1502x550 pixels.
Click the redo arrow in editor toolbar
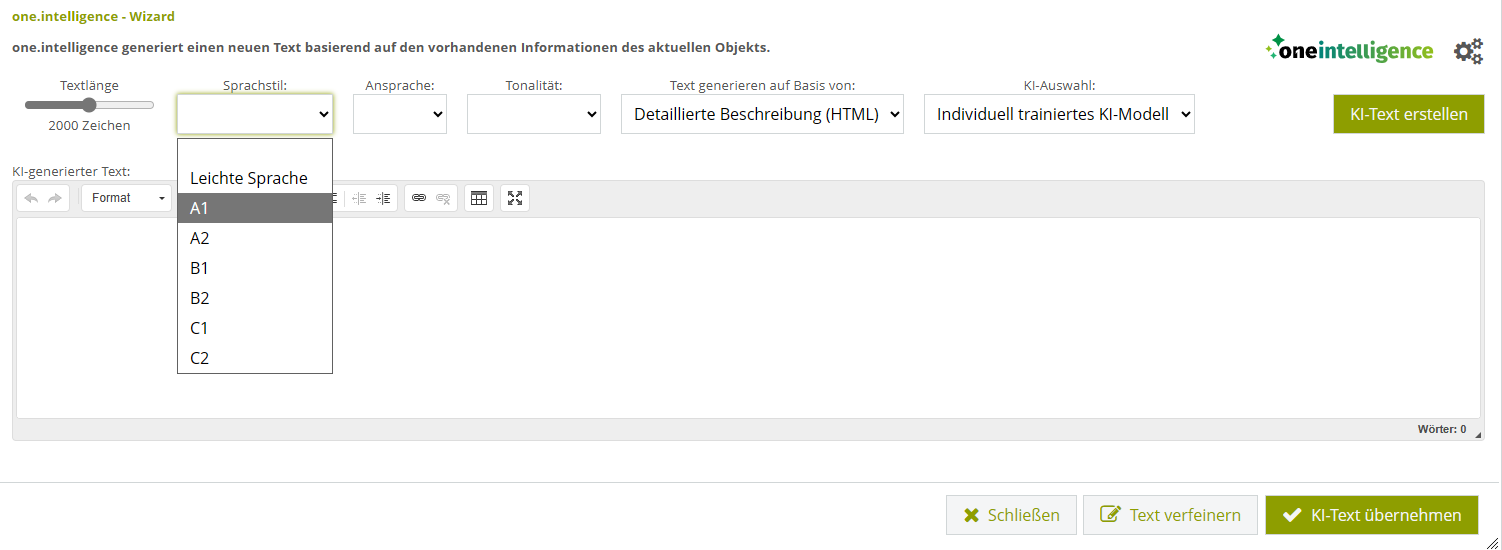[54, 198]
